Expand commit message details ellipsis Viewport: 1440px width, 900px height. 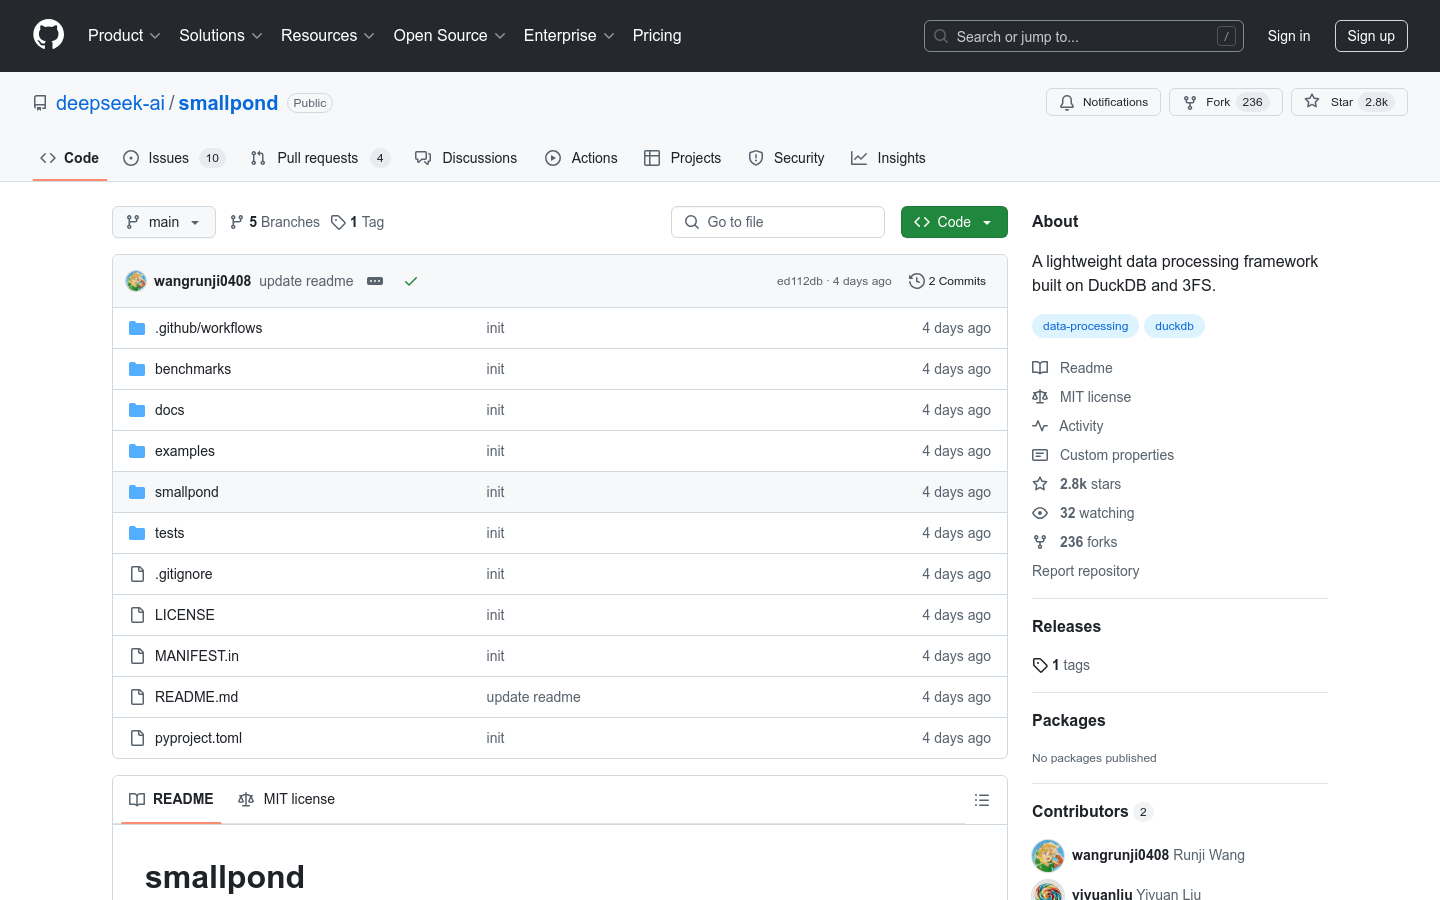375,281
